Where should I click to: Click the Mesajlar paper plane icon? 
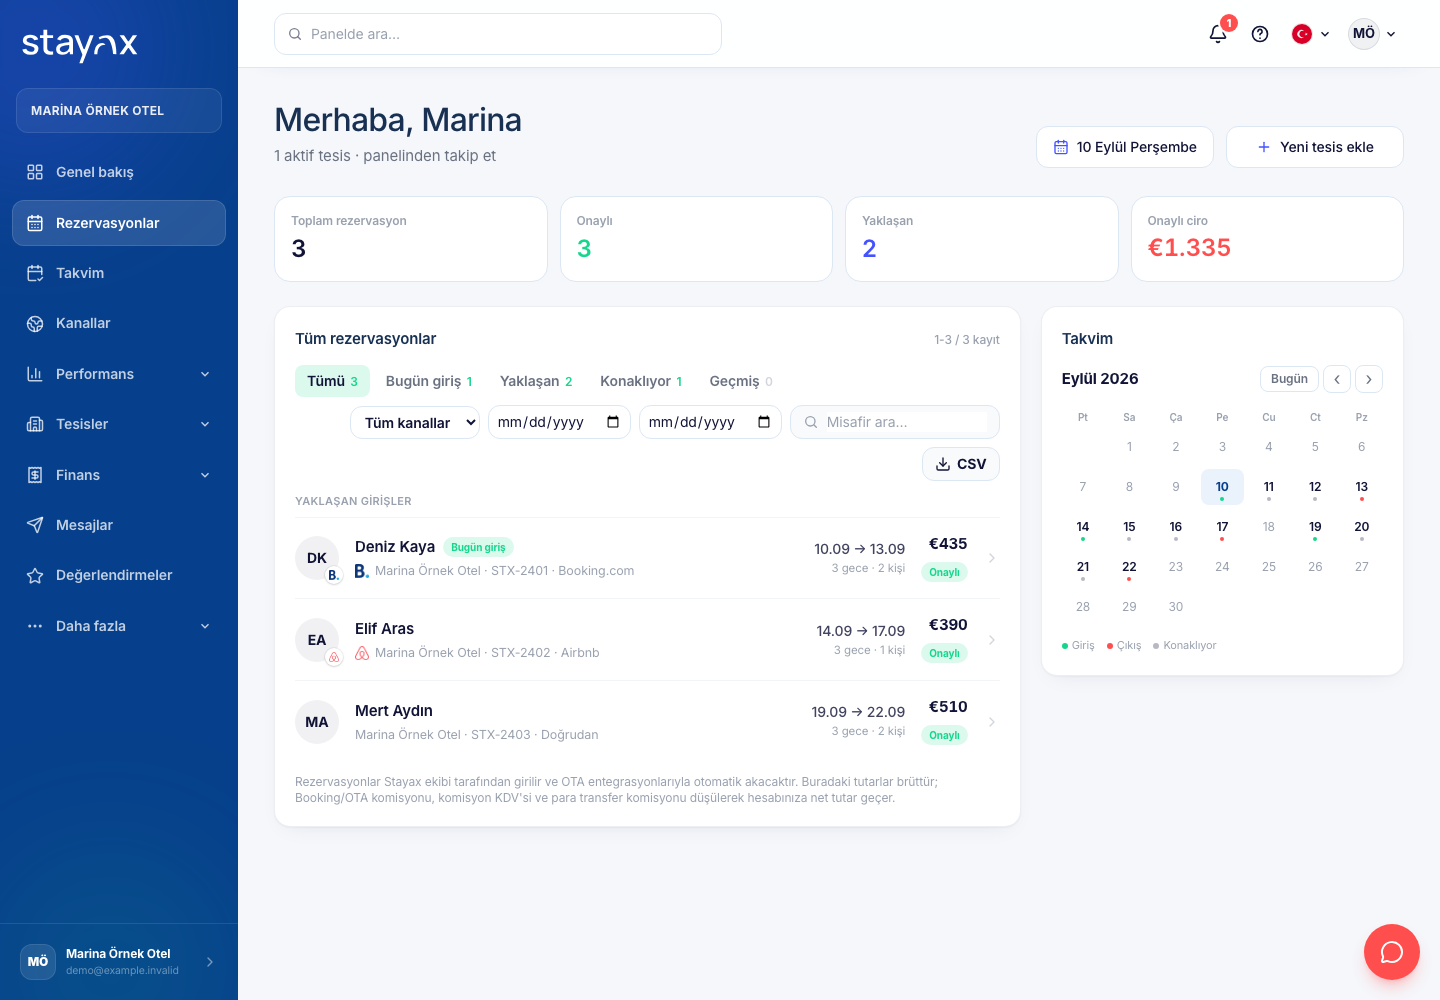(x=35, y=525)
